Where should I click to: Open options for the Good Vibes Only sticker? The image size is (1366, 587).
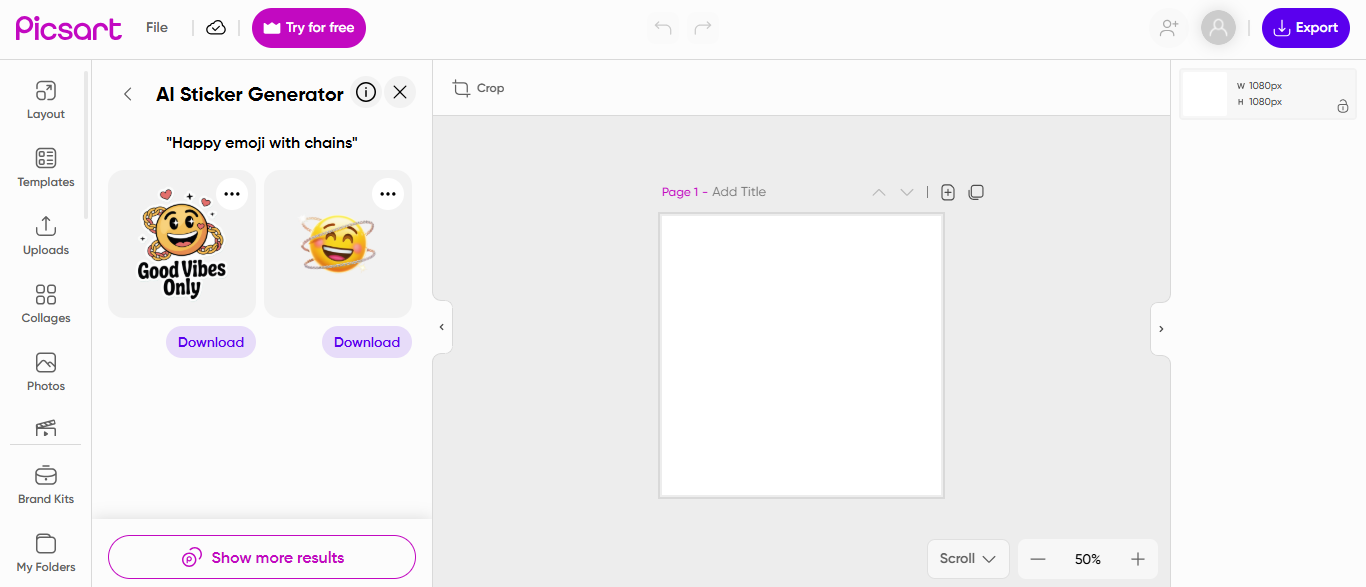tap(232, 194)
